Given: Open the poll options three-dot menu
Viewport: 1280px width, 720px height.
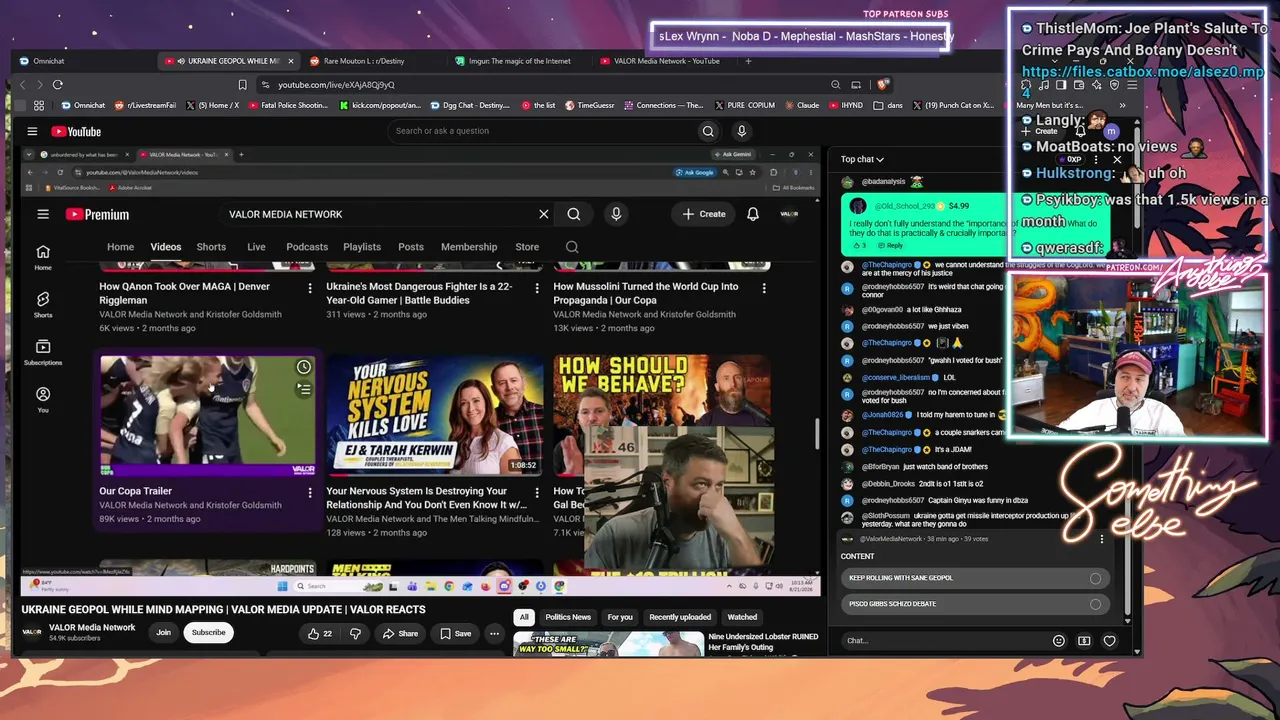Looking at the screenshot, I should [1102, 539].
